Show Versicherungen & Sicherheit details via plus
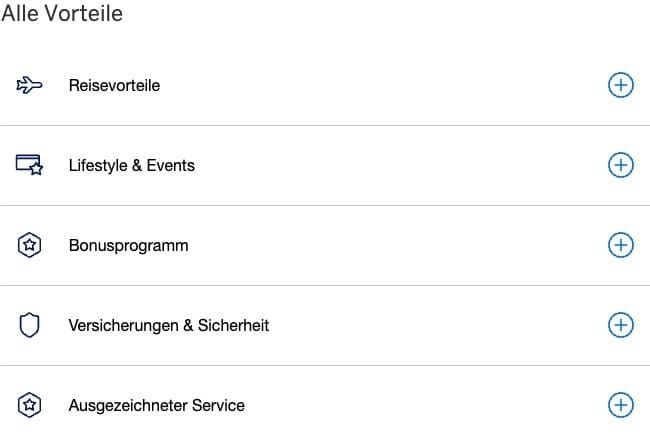The height and width of the screenshot is (446, 650). (621, 325)
